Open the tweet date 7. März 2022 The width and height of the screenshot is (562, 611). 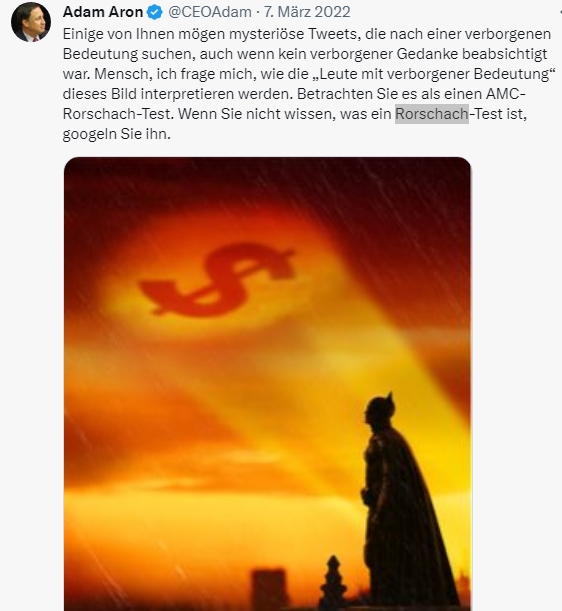click(307, 12)
